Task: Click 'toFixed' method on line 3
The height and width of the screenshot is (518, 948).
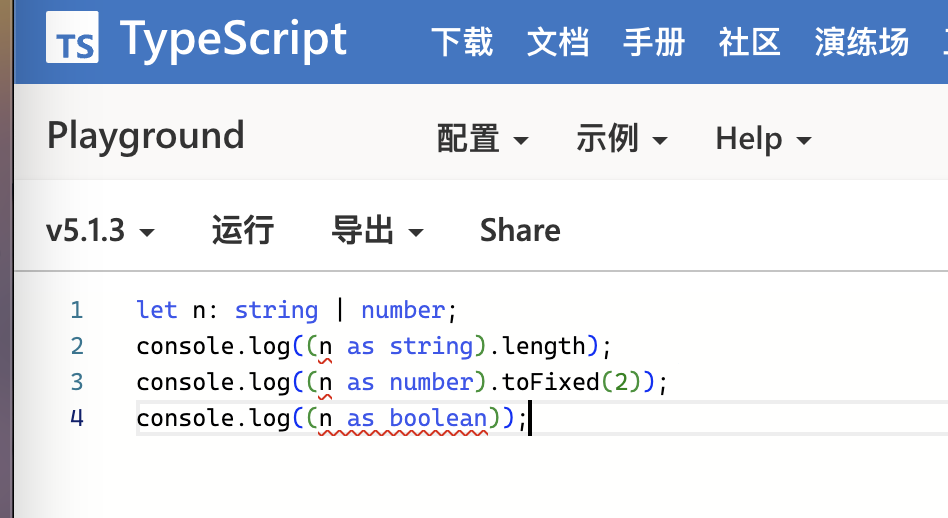Action: 551,382
